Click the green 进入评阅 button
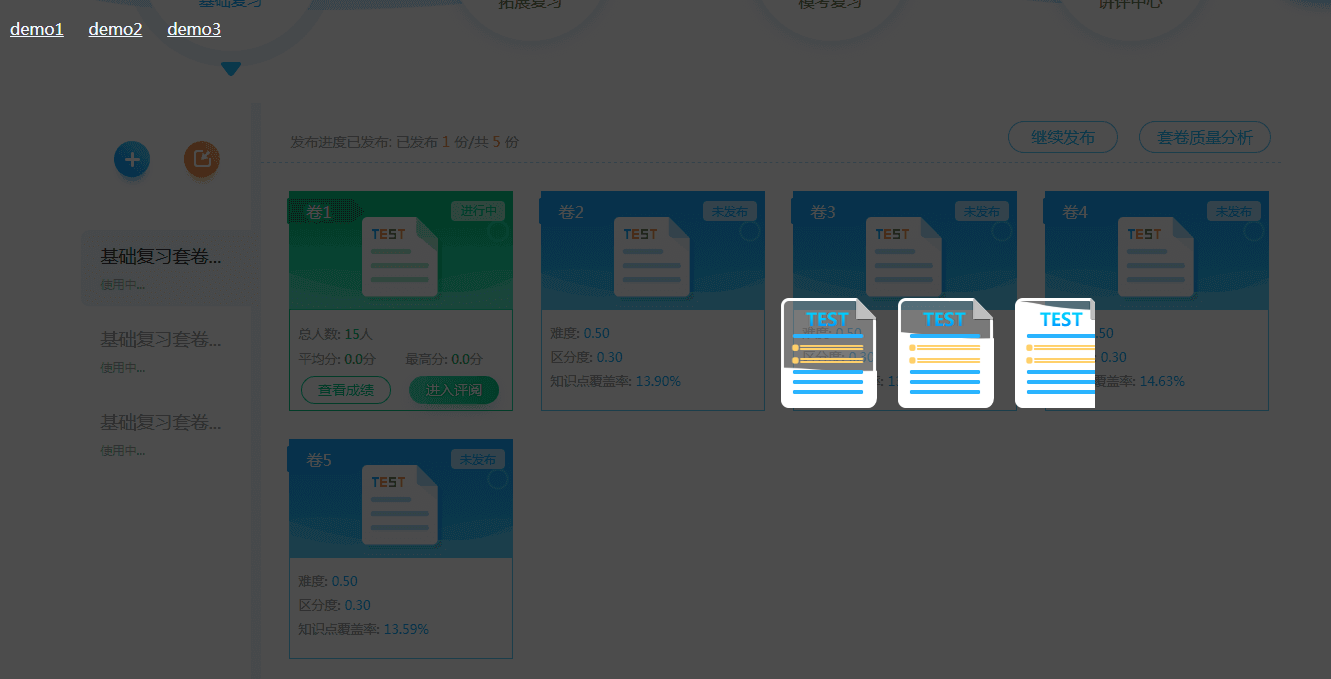The height and width of the screenshot is (679, 1331). coord(454,390)
